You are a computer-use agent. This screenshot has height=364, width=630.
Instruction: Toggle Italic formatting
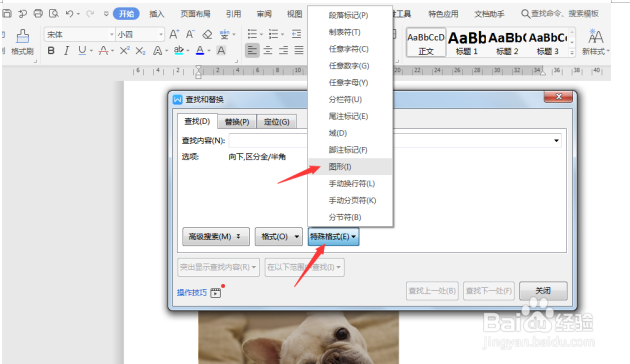coord(67,51)
